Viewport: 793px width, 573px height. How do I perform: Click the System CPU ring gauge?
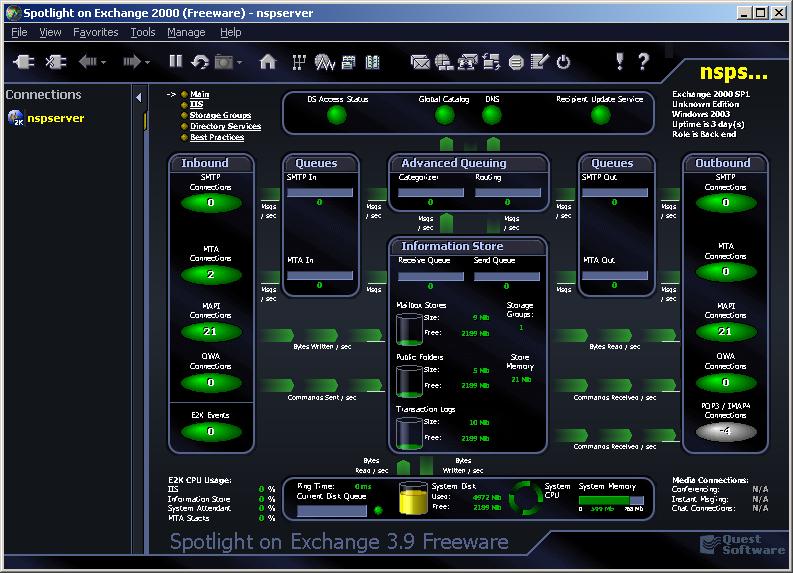525,498
